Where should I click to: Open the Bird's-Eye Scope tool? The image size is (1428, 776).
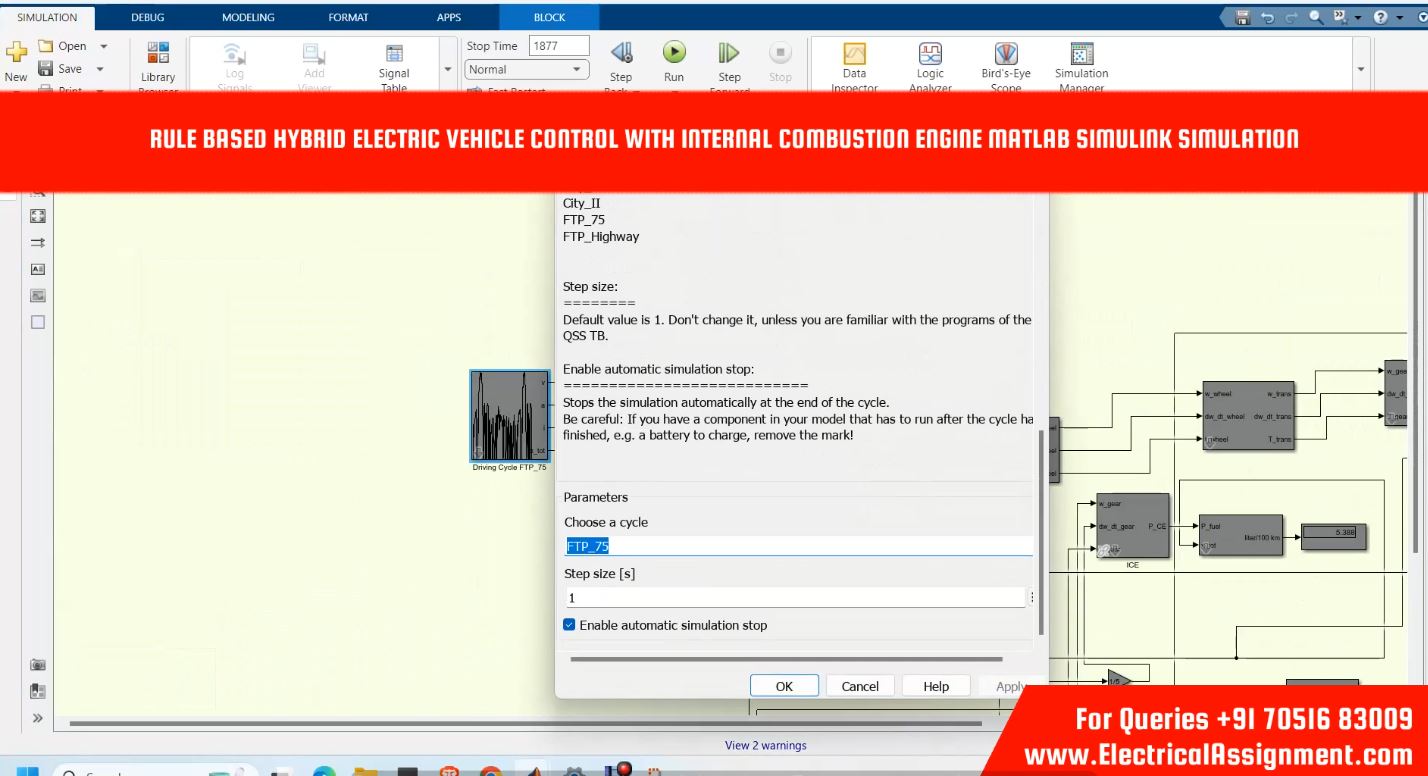tap(1005, 55)
